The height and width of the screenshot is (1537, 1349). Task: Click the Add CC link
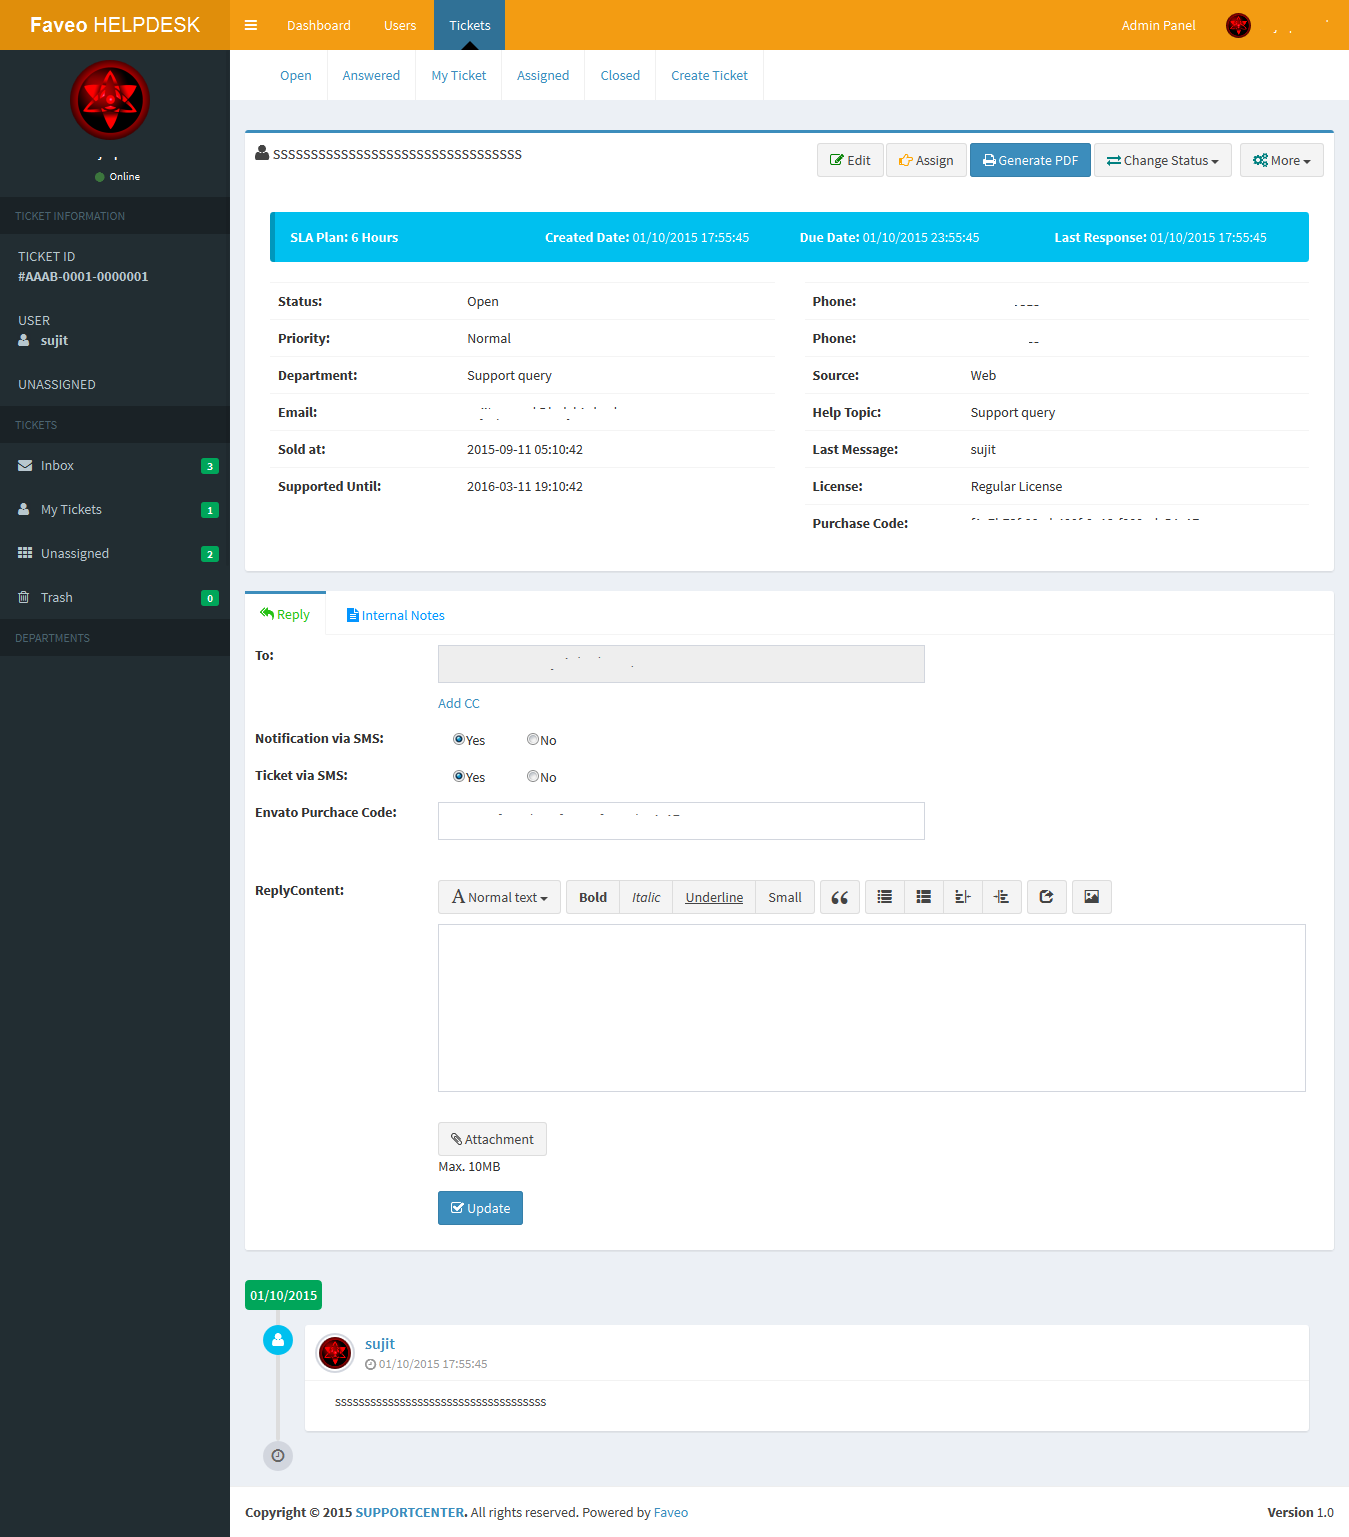point(459,703)
